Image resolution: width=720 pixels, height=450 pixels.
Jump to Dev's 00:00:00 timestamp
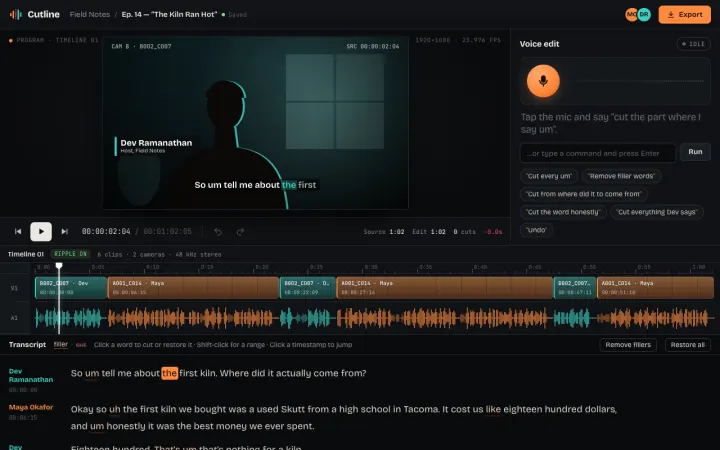[23, 390]
